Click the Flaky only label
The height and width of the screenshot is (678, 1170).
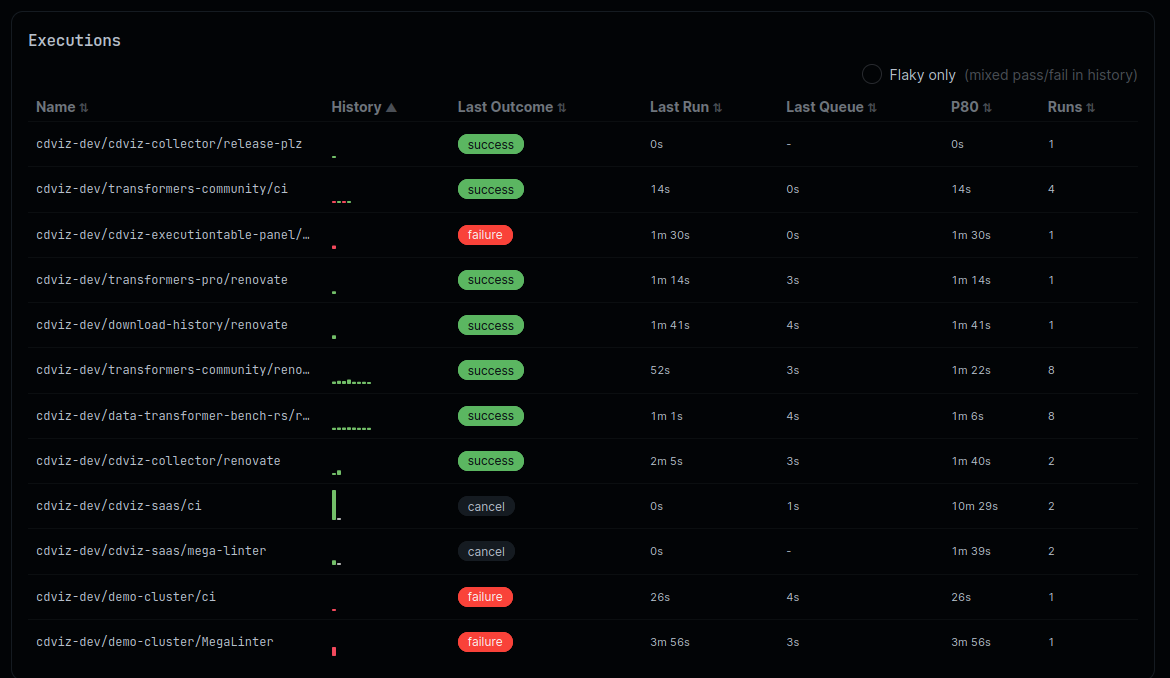[x=922, y=75]
